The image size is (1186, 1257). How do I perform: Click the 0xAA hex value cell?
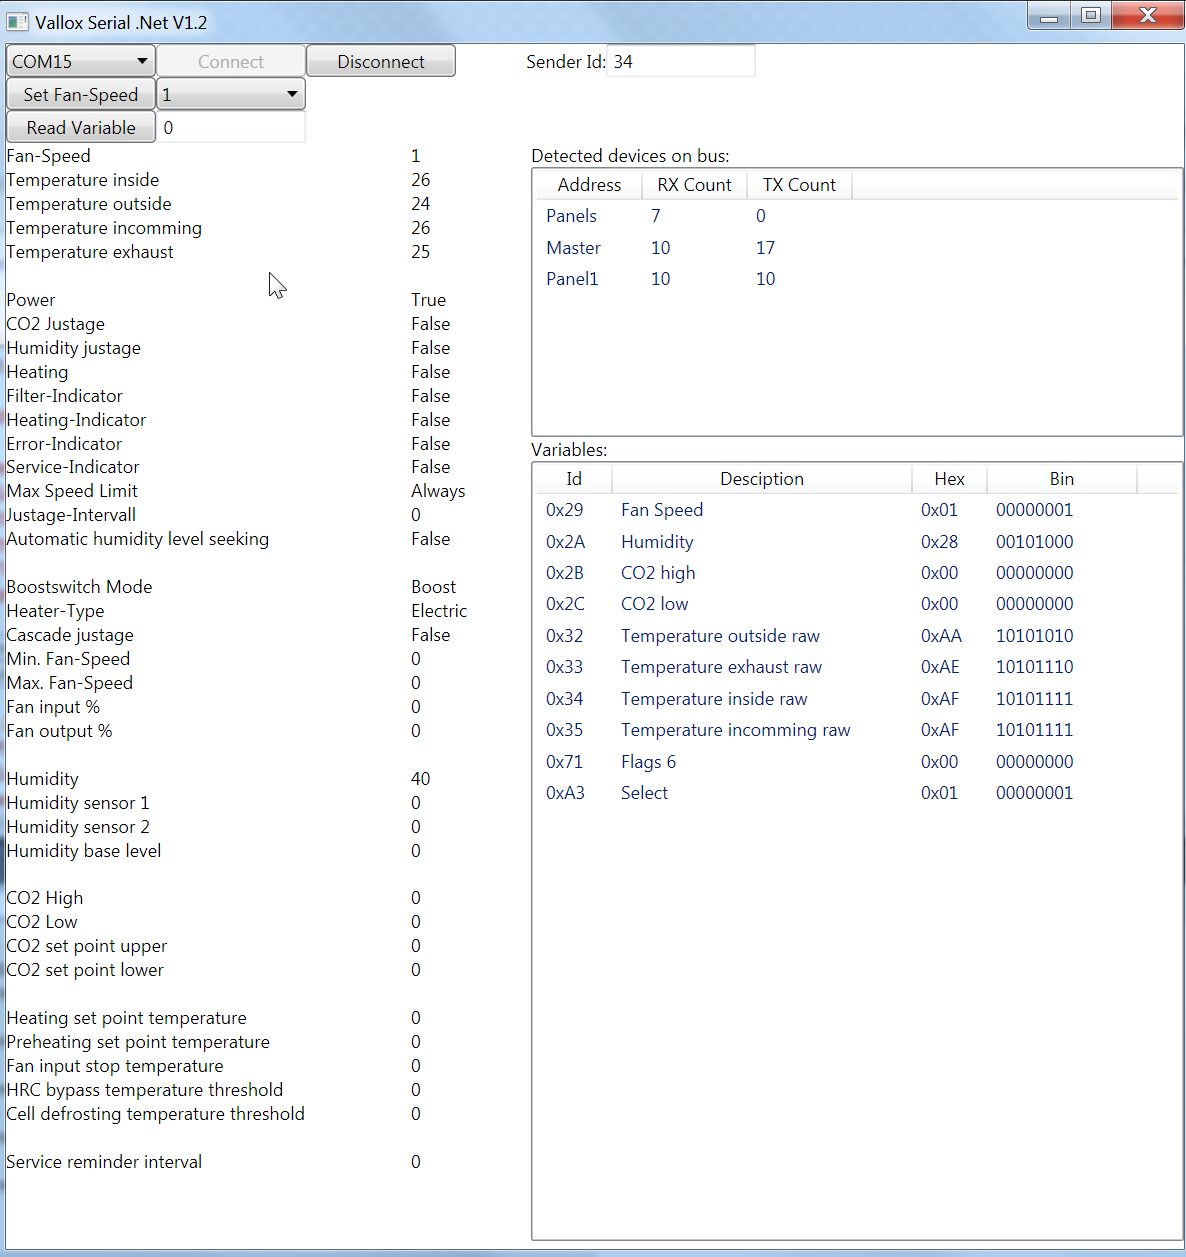pyautogui.click(x=941, y=636)
